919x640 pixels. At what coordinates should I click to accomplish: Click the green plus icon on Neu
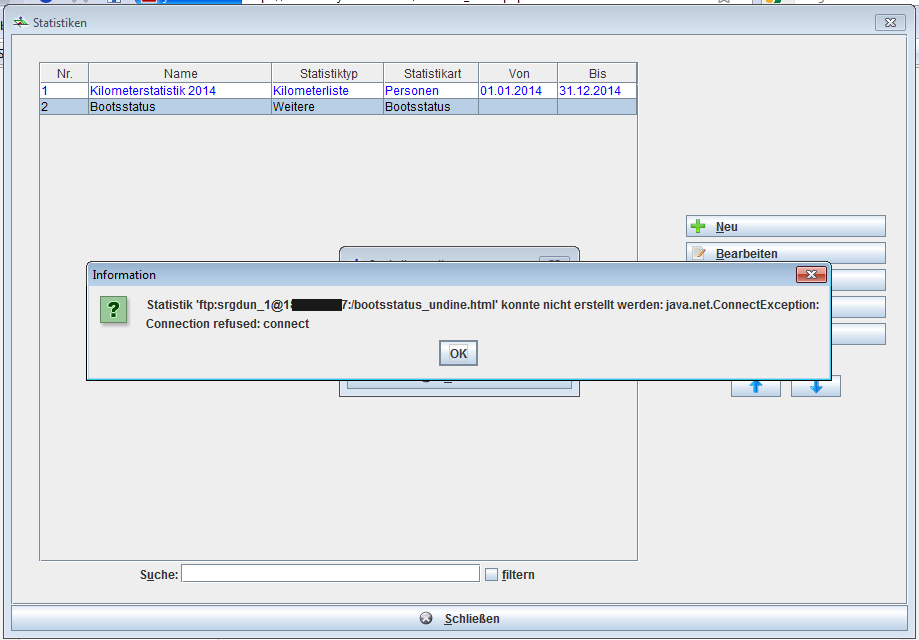699,227
